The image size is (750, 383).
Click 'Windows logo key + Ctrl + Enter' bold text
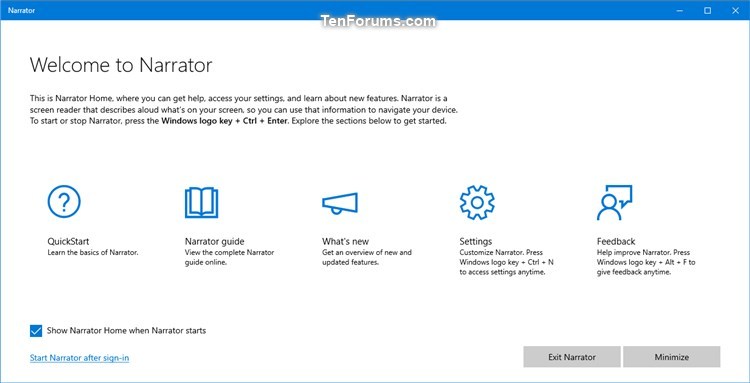pos(225,121)
